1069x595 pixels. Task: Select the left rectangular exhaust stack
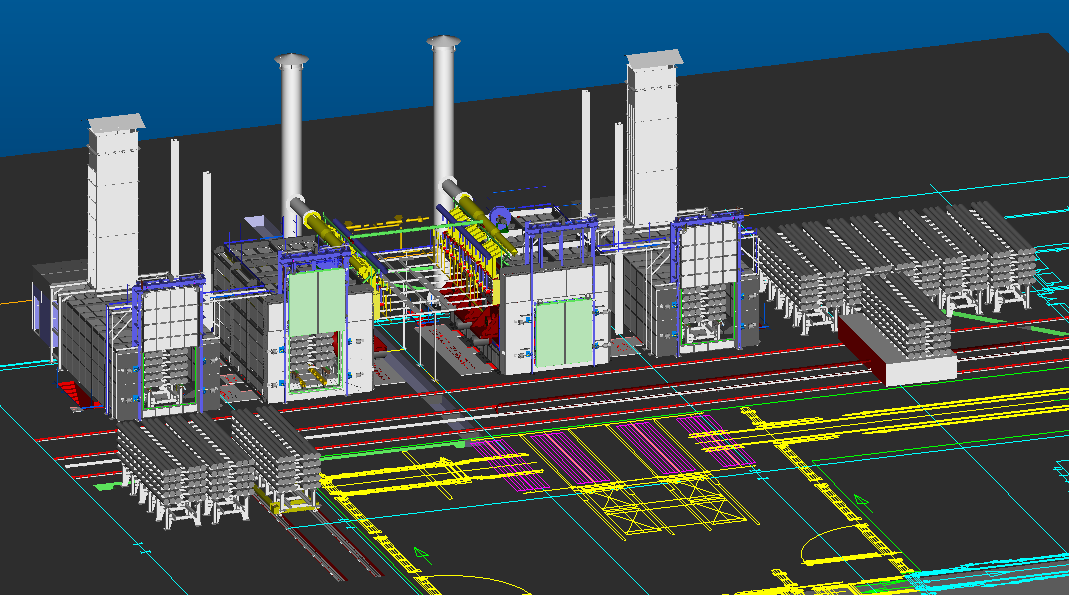coord(114,202)
